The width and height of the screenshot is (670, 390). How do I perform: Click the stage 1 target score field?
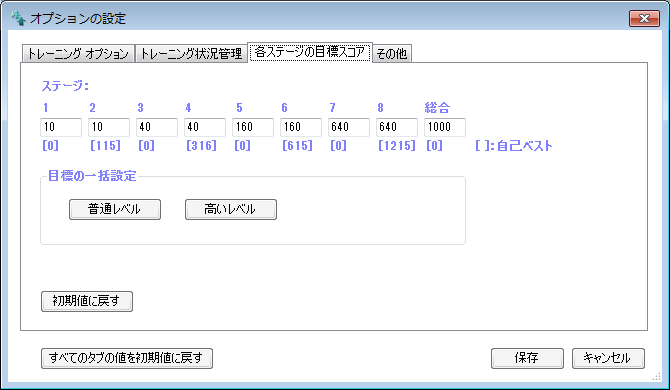[61, 127]
